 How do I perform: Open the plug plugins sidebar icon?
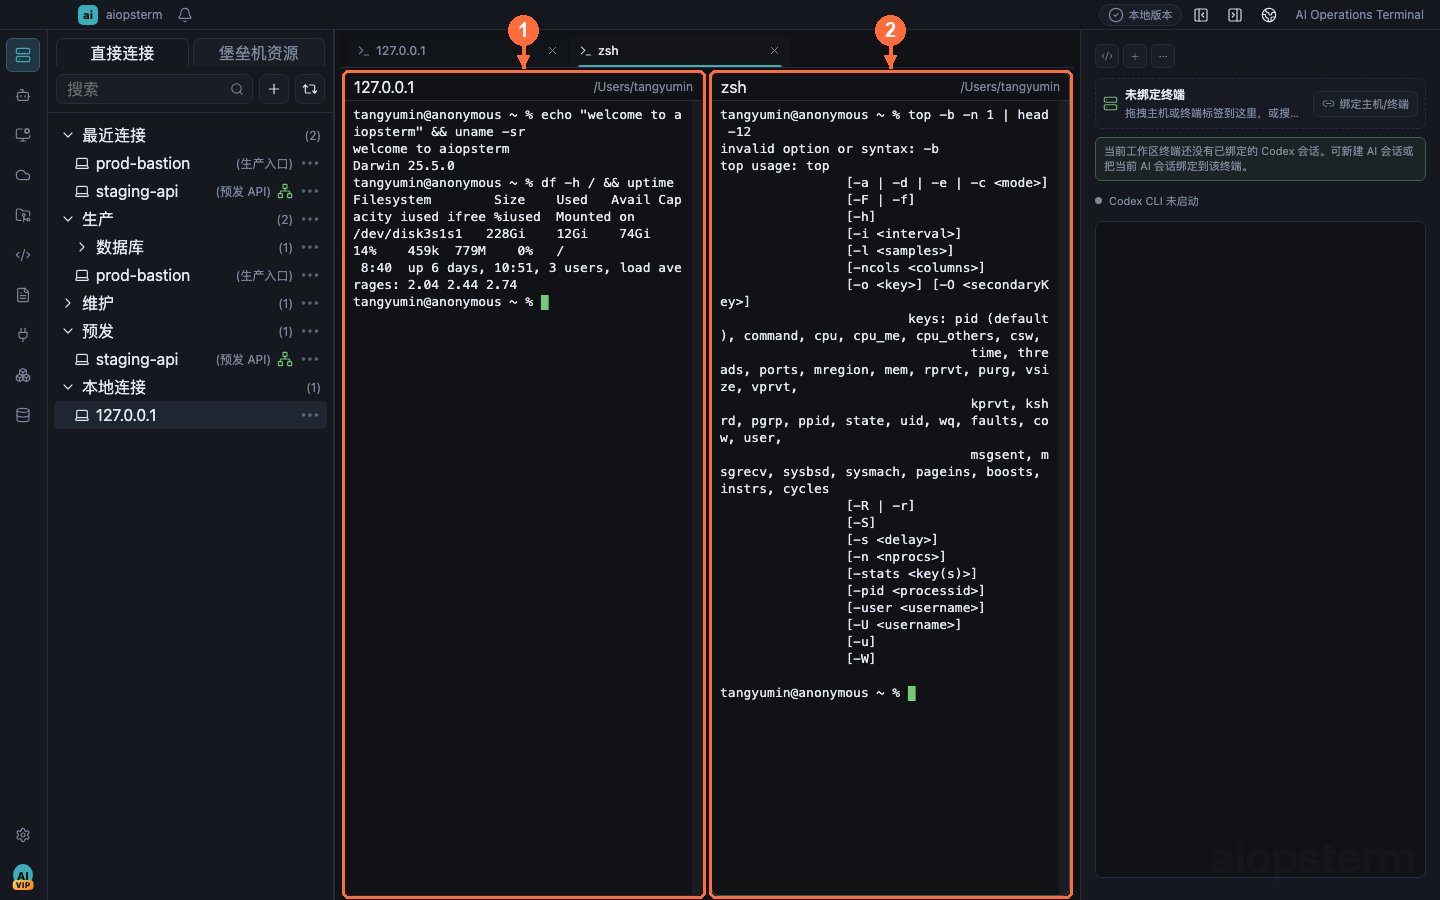click(23, 335)
